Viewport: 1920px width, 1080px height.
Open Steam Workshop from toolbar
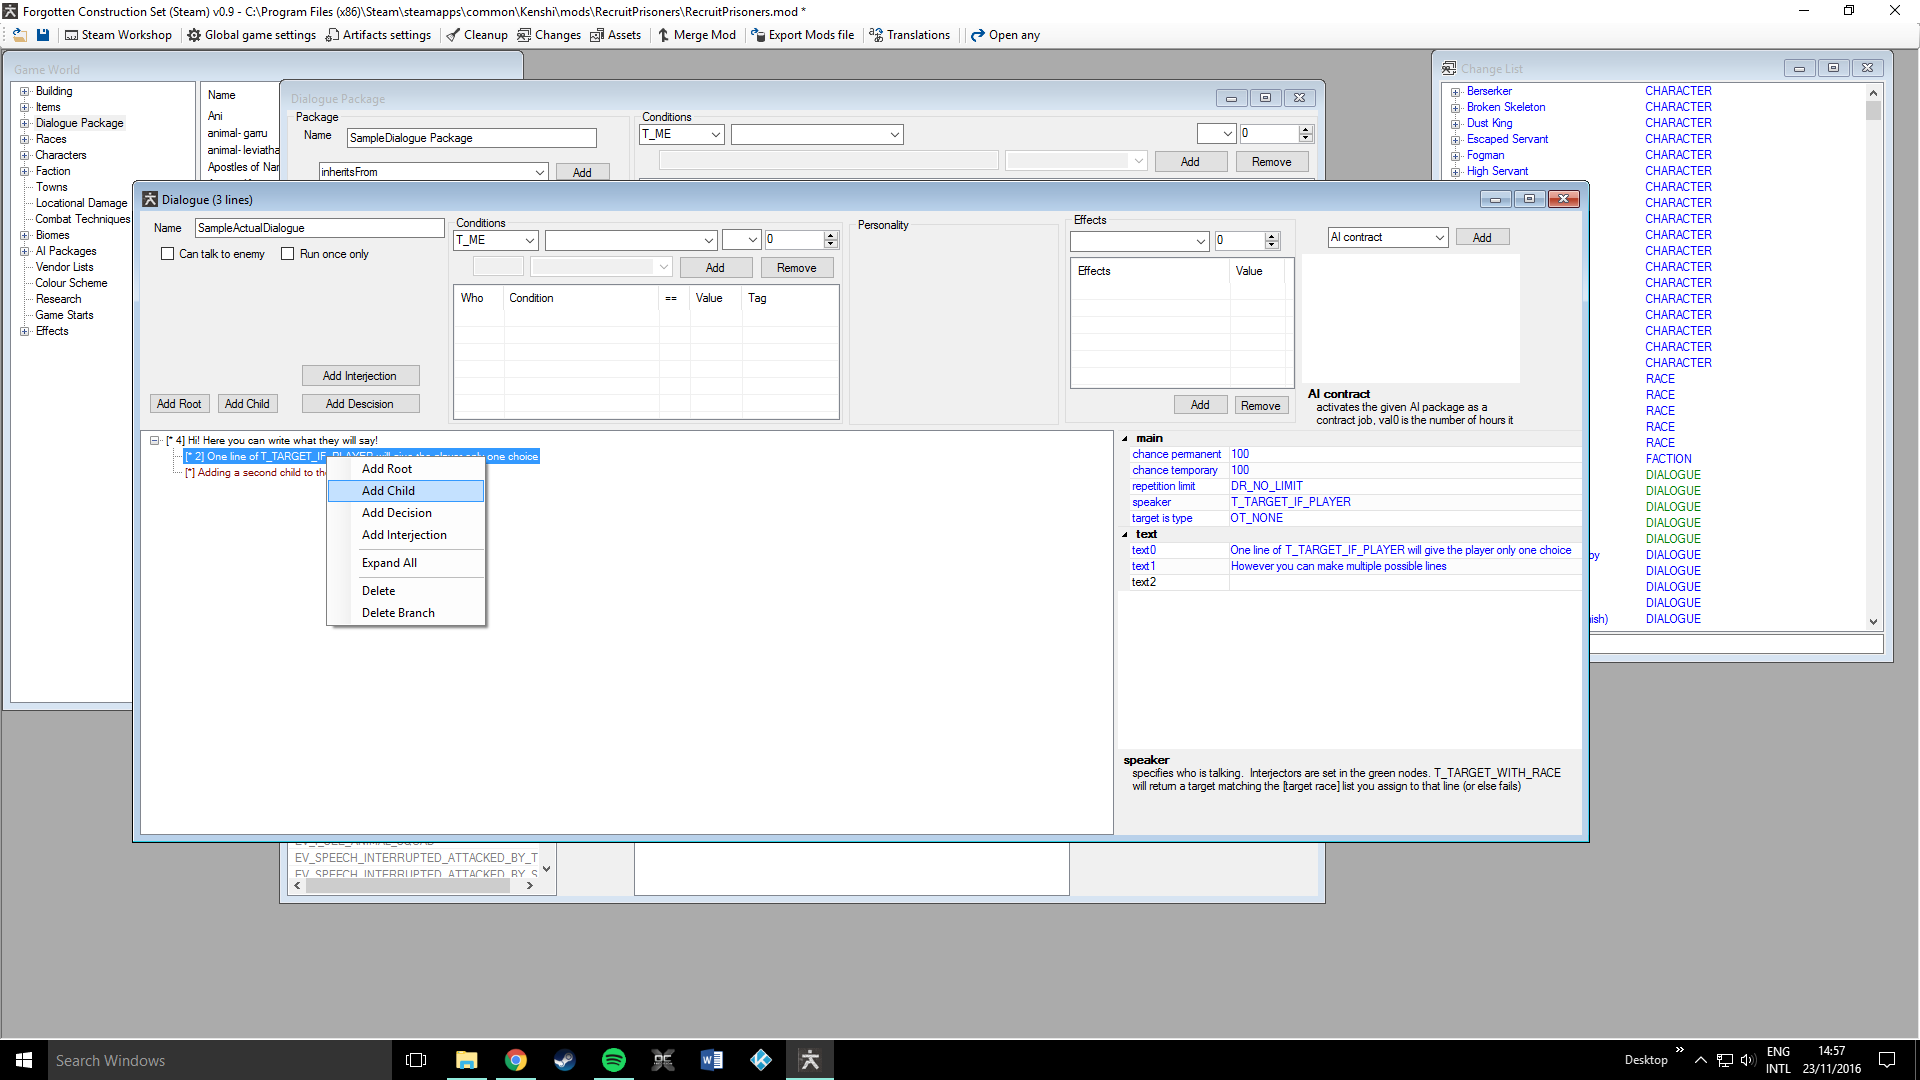pyautogui.click(x=118, y=35)
